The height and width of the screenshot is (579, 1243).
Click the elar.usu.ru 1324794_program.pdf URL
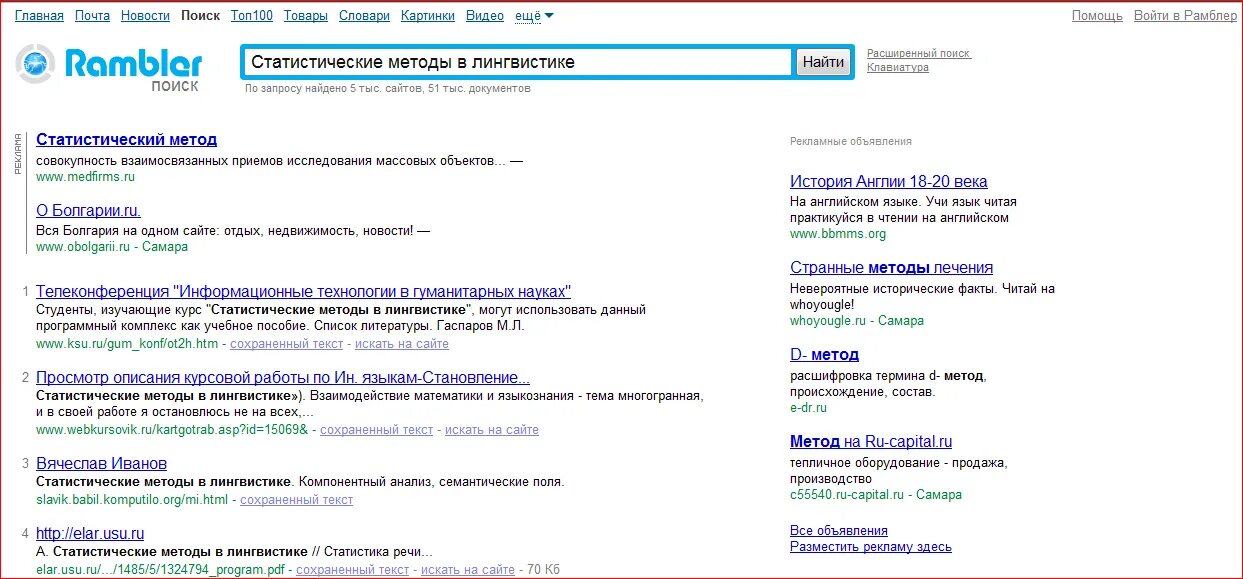click(x=160, y=570)
